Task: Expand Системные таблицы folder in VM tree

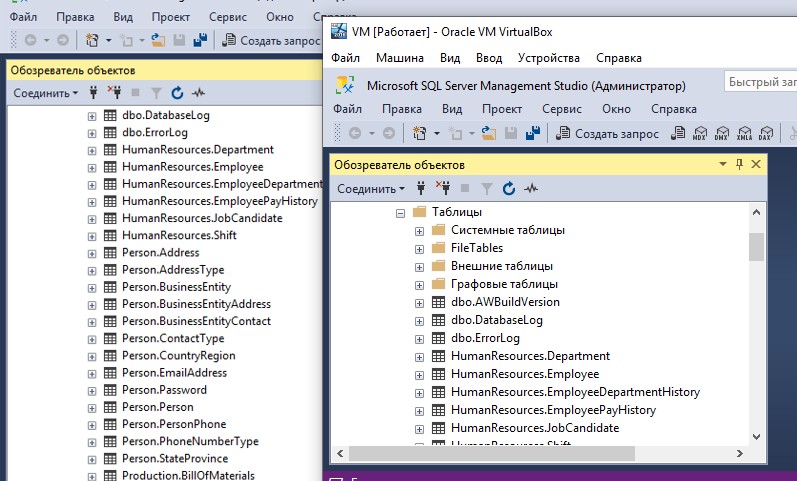Action: coord(419,231)
